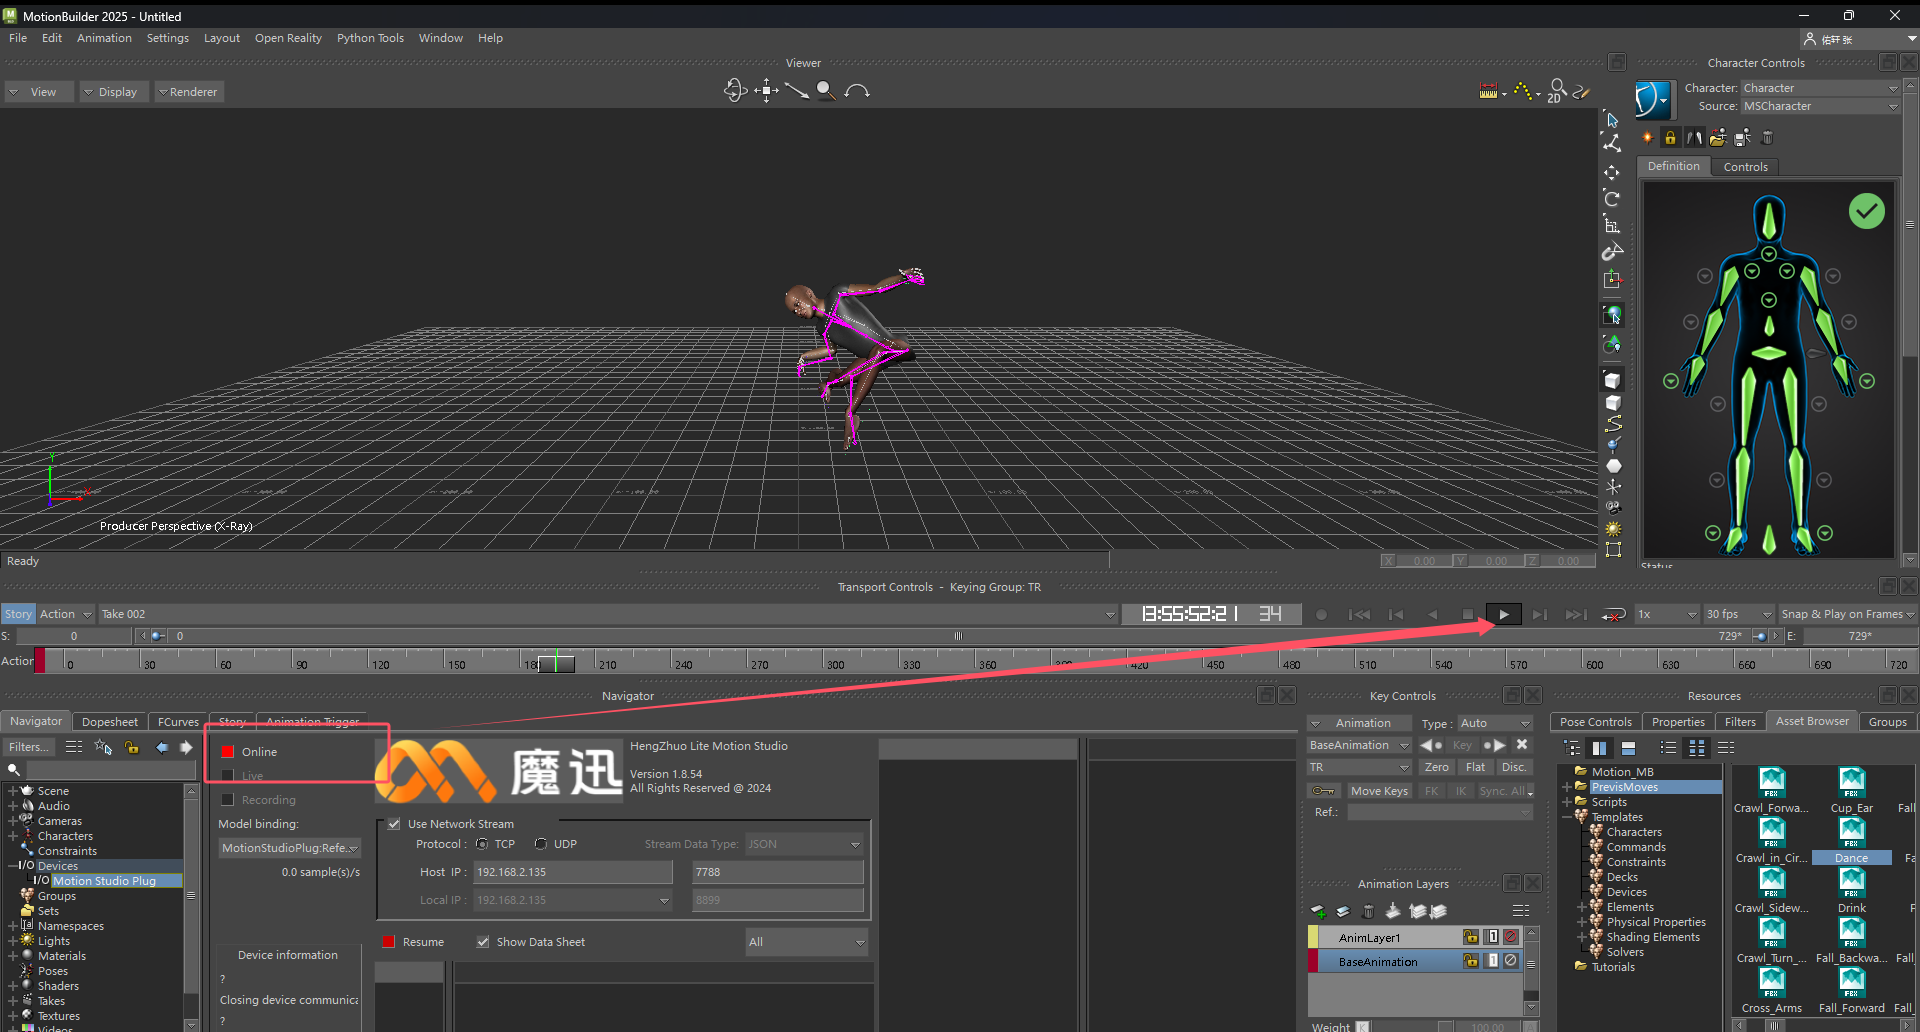Click the save character animation icon

tap(1742, 138)
